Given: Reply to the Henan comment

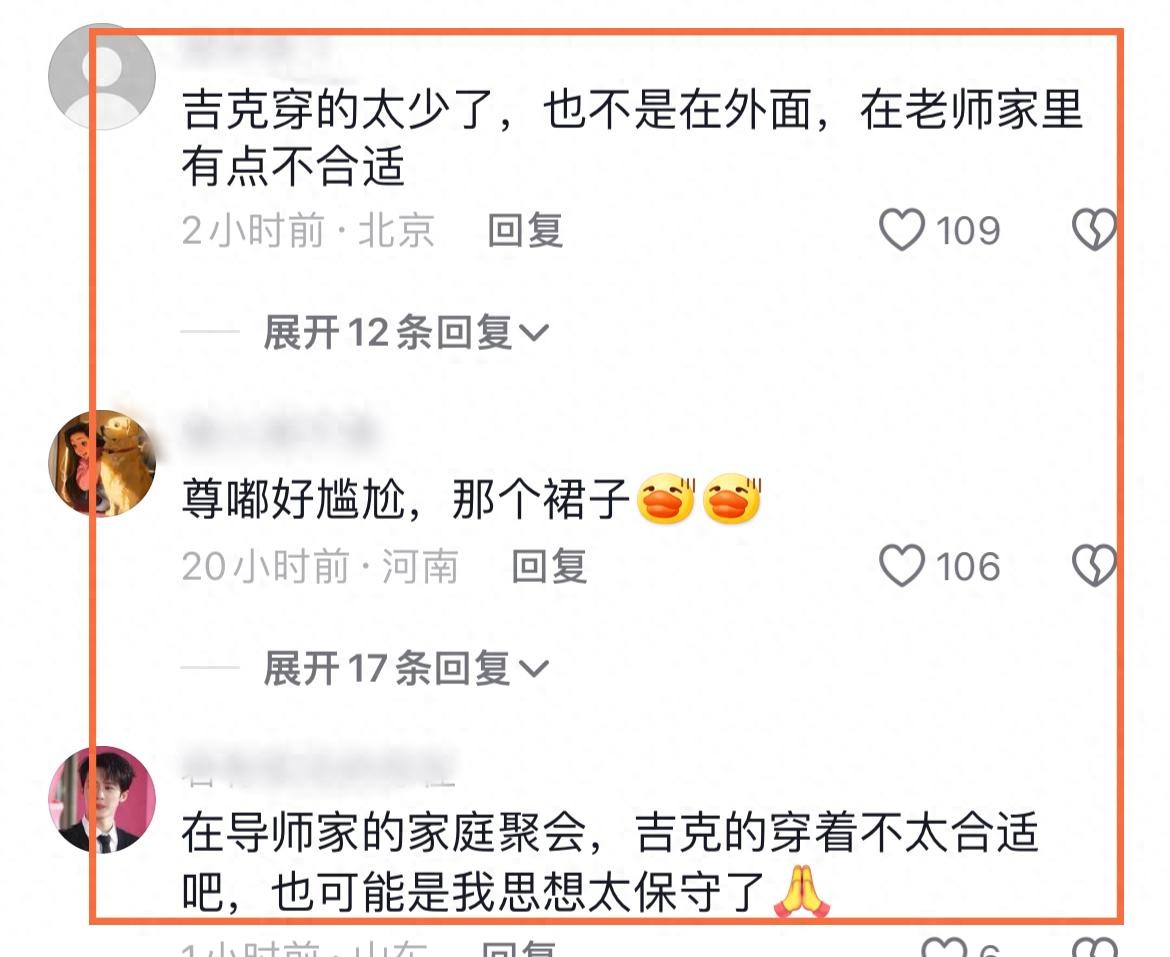Looking at the screenshot, I should [549, 566].
